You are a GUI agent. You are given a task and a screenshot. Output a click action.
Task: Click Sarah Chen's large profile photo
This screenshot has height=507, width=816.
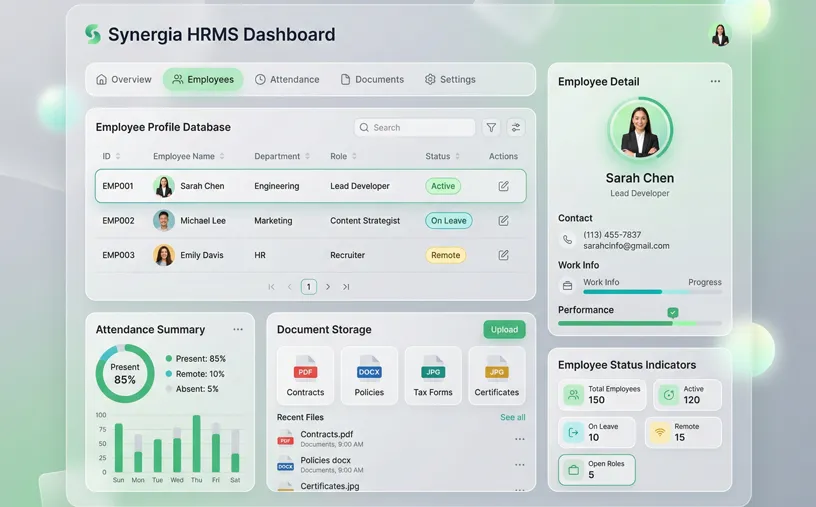pos(640,129)
